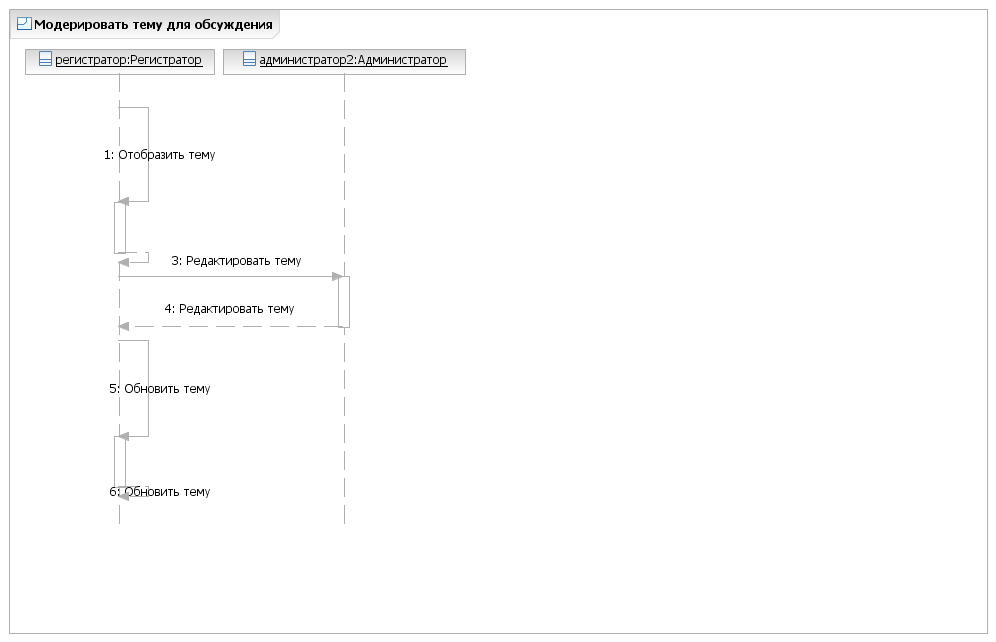Select return message '4: Редактировать тему'

point(229,309)
